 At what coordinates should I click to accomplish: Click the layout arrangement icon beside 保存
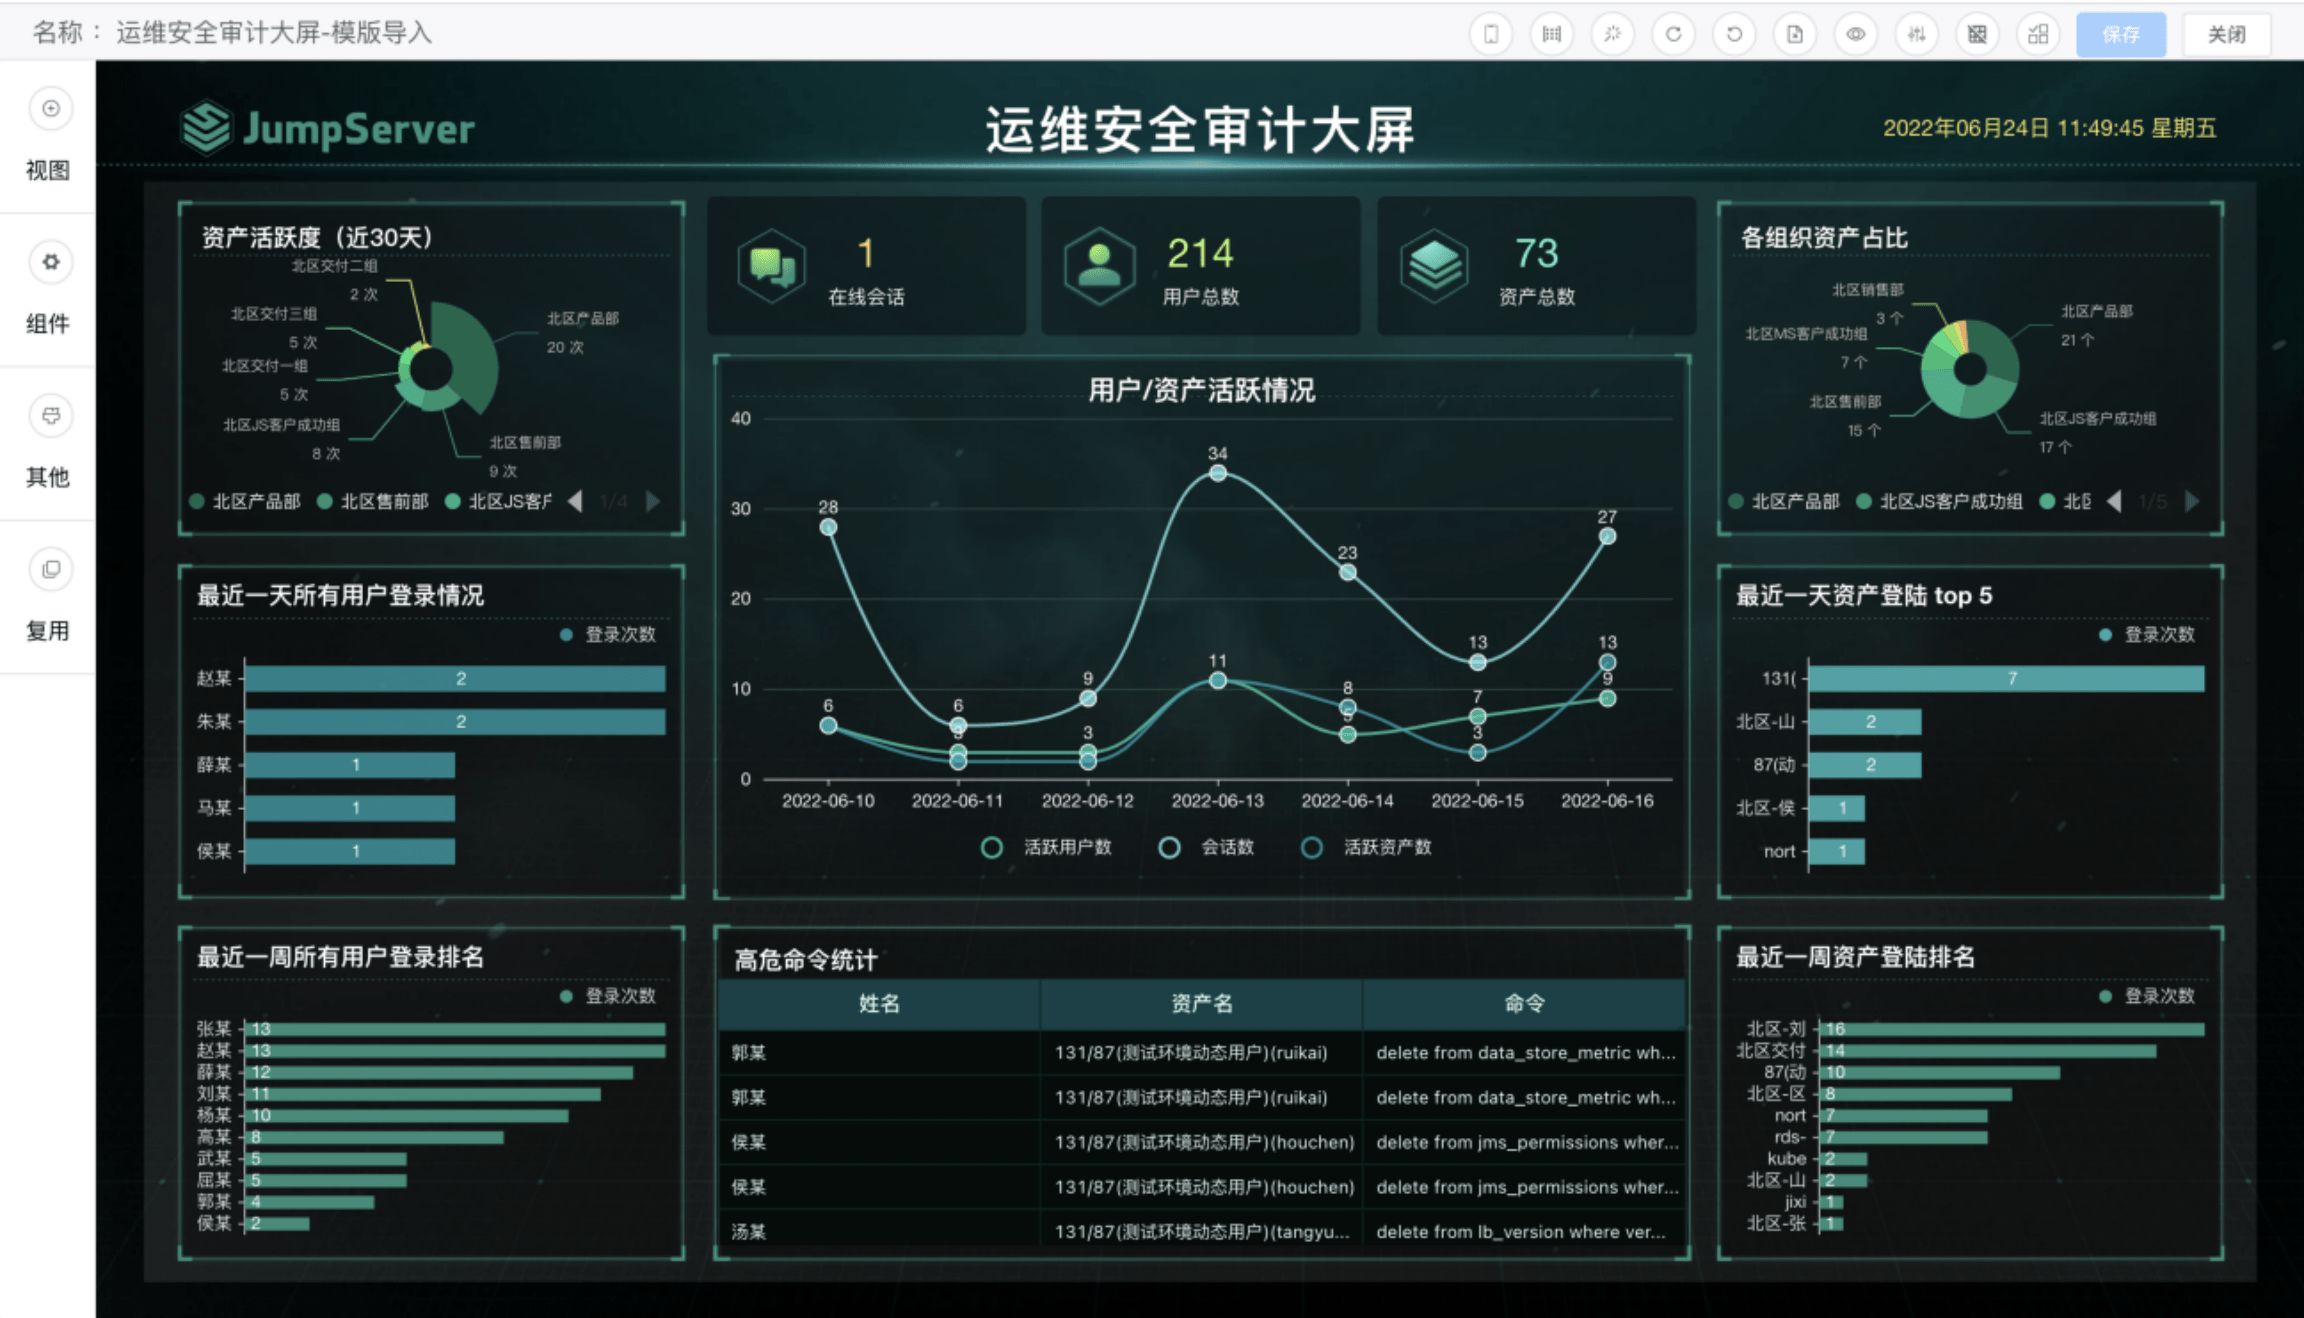click(2038, 33)
